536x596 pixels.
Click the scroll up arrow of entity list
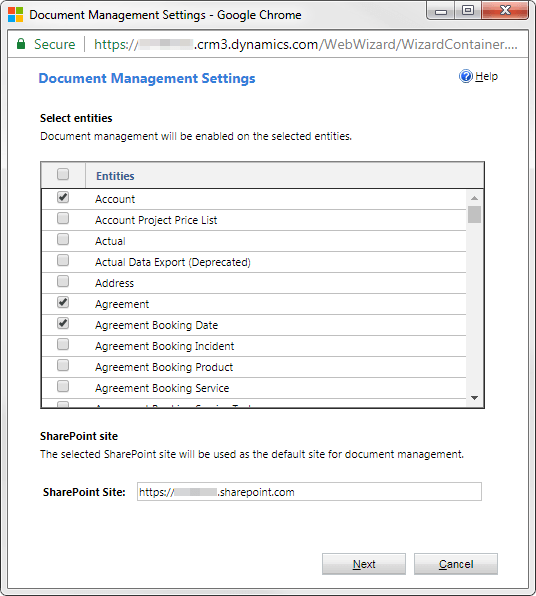click(474, 198)
